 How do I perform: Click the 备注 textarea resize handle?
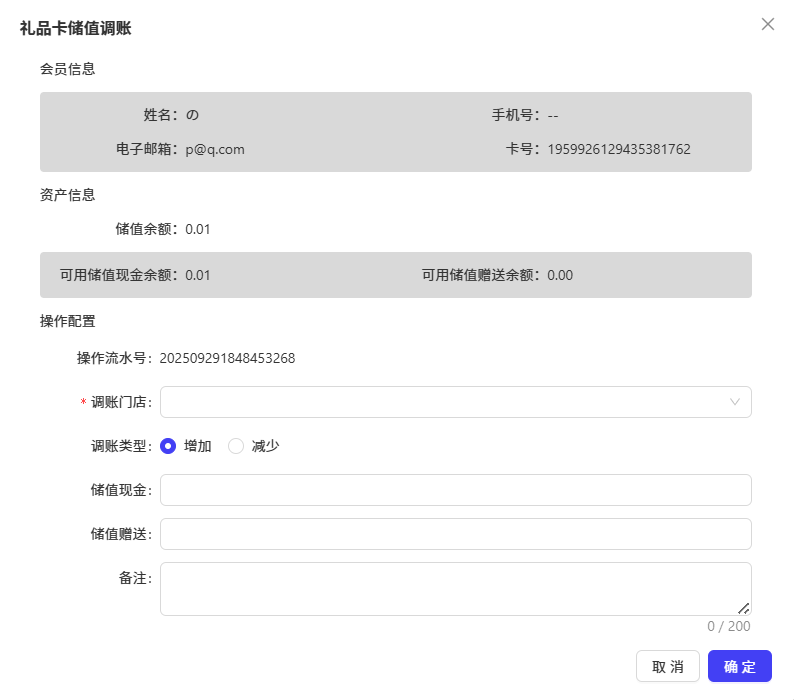[x=743, y=608]
